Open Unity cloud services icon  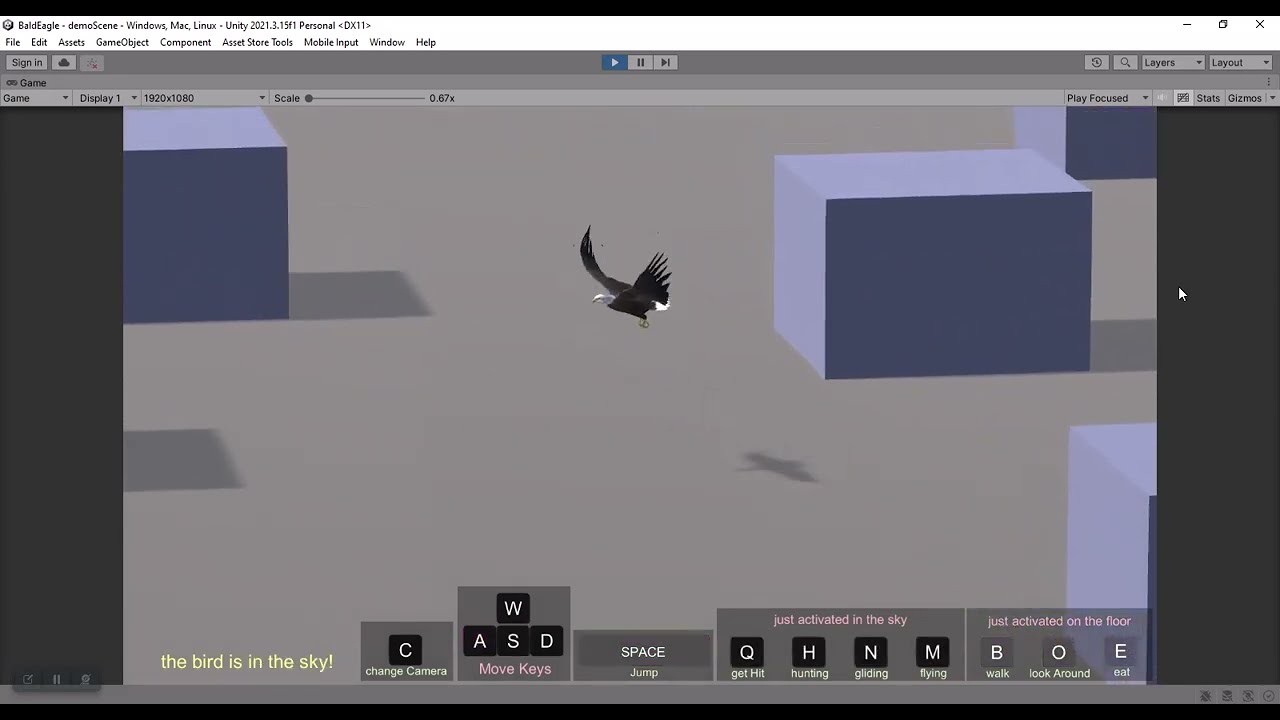(x=64, y=62)
